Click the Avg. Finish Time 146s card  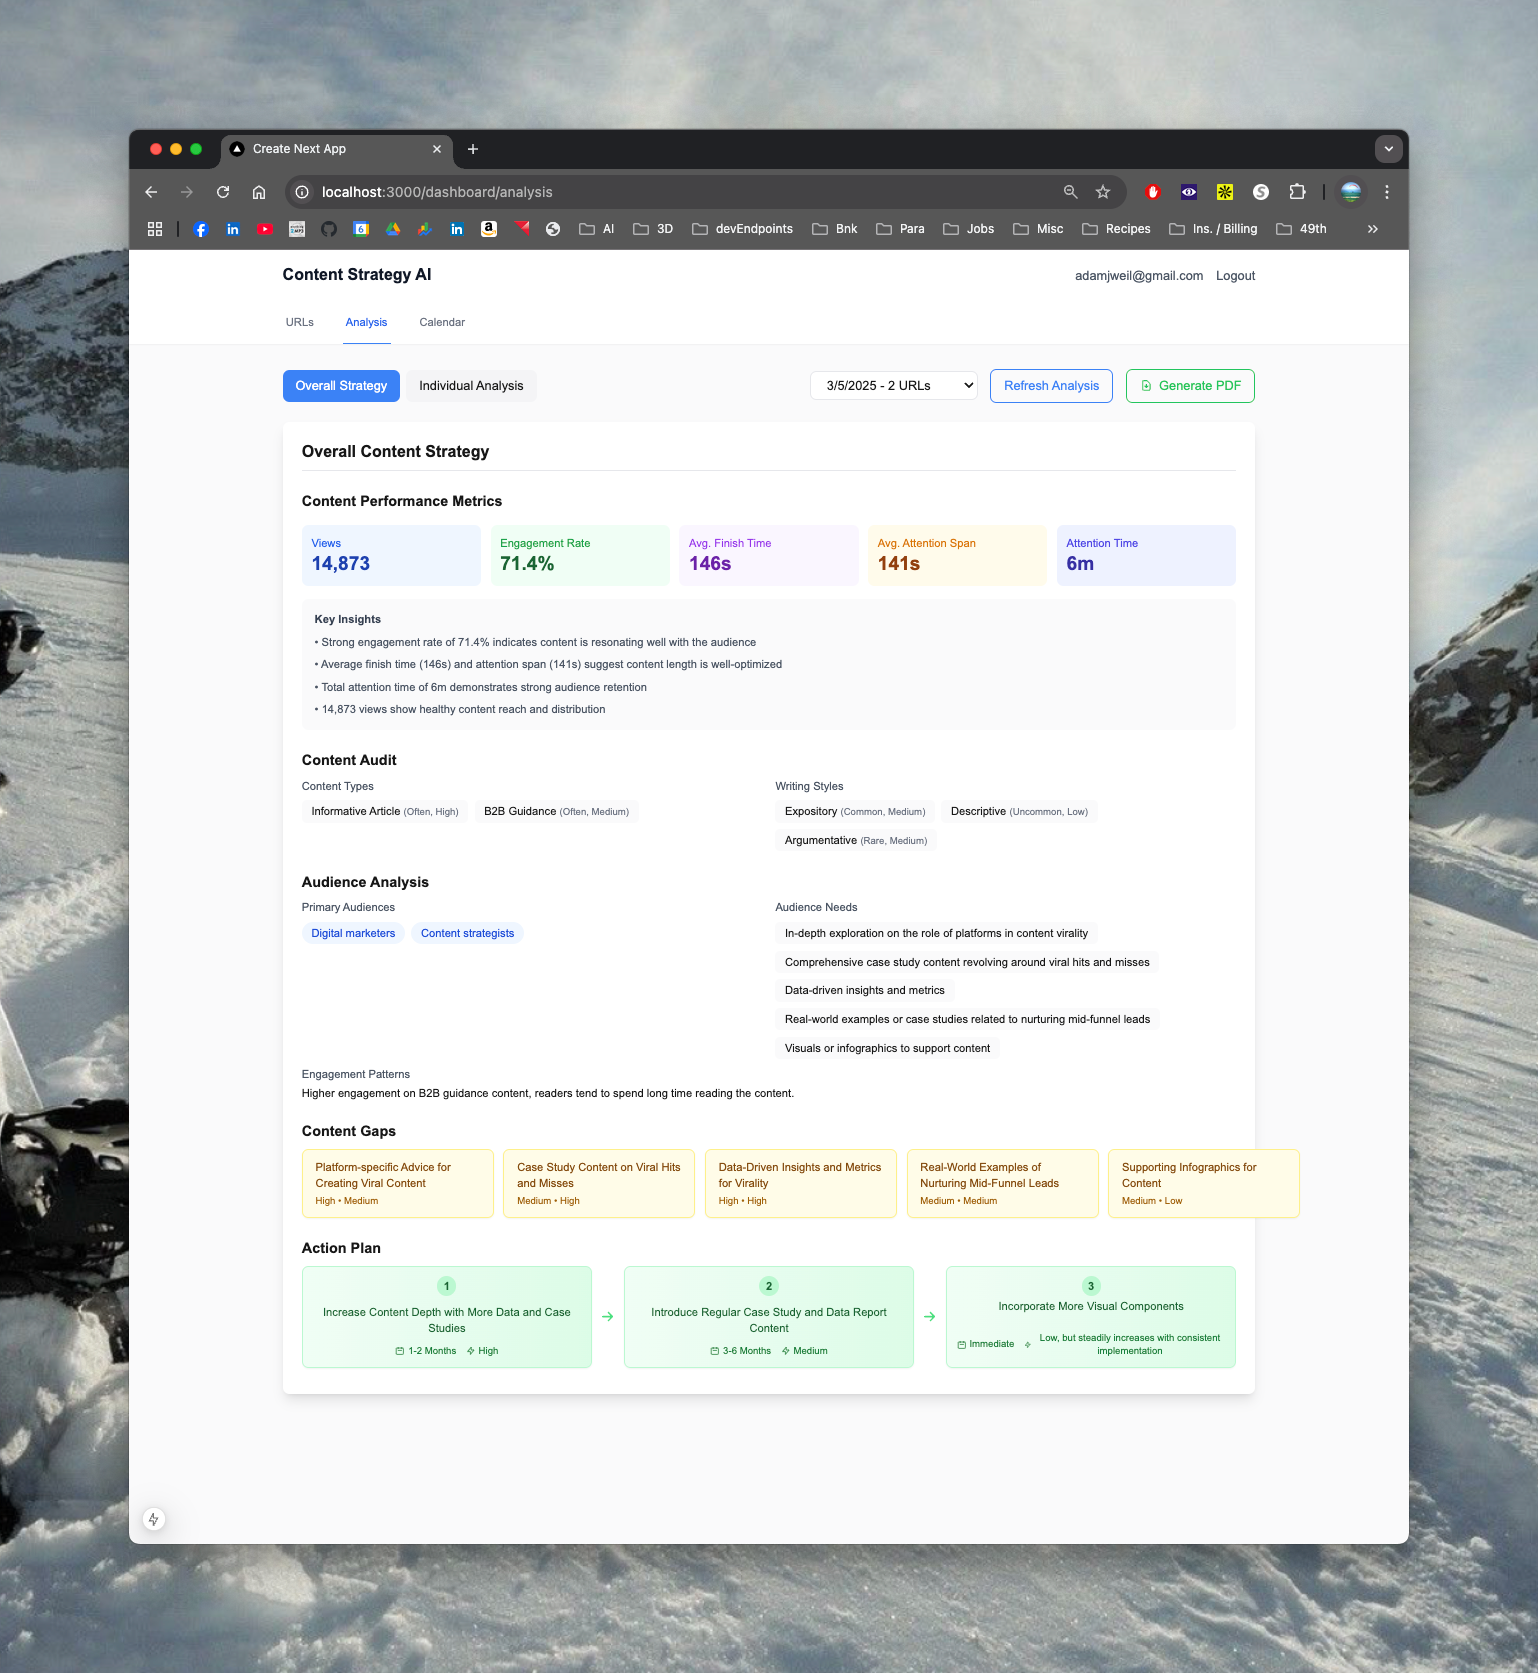pyautogui.click(x=769, y=555)
